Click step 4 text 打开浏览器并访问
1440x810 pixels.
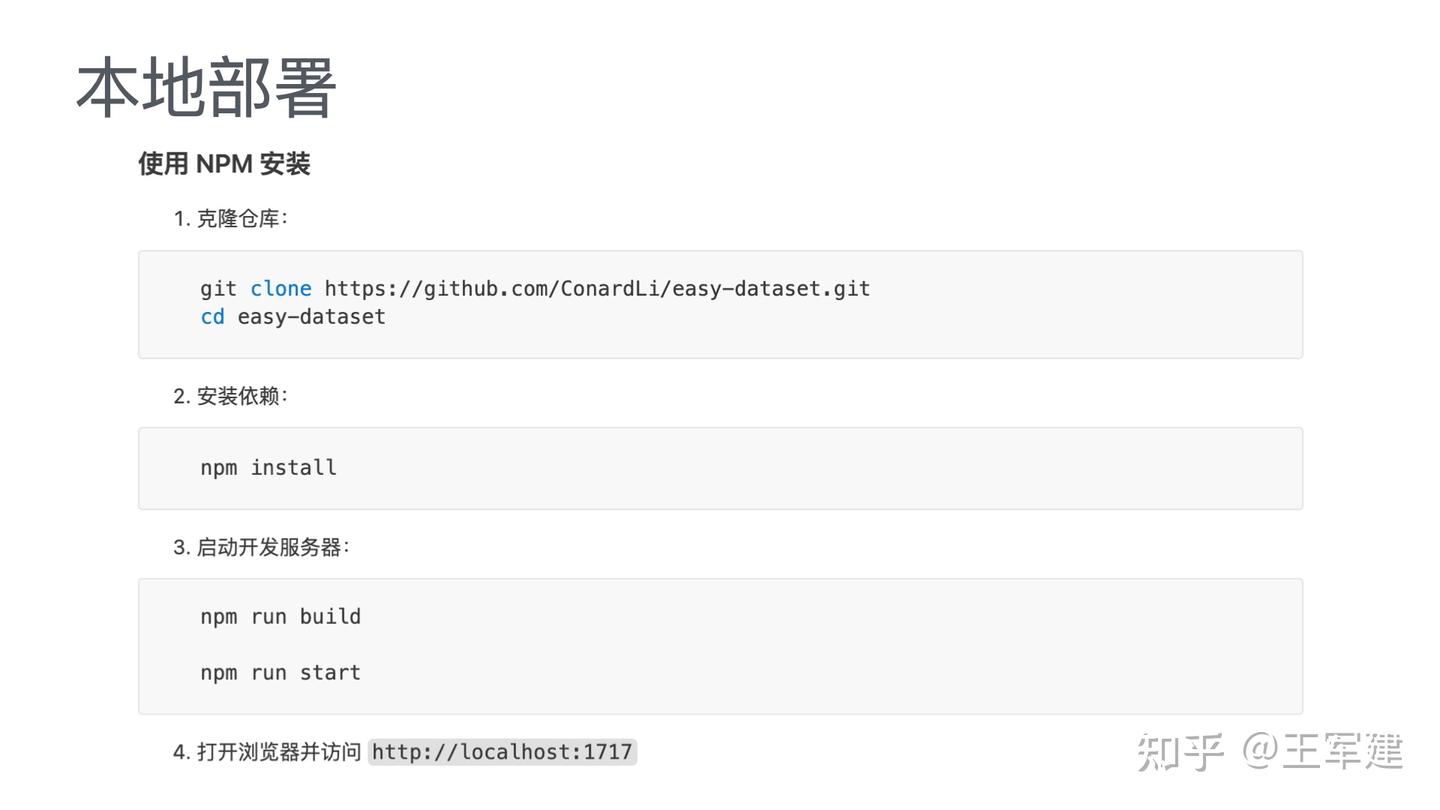tap(278, 752)
